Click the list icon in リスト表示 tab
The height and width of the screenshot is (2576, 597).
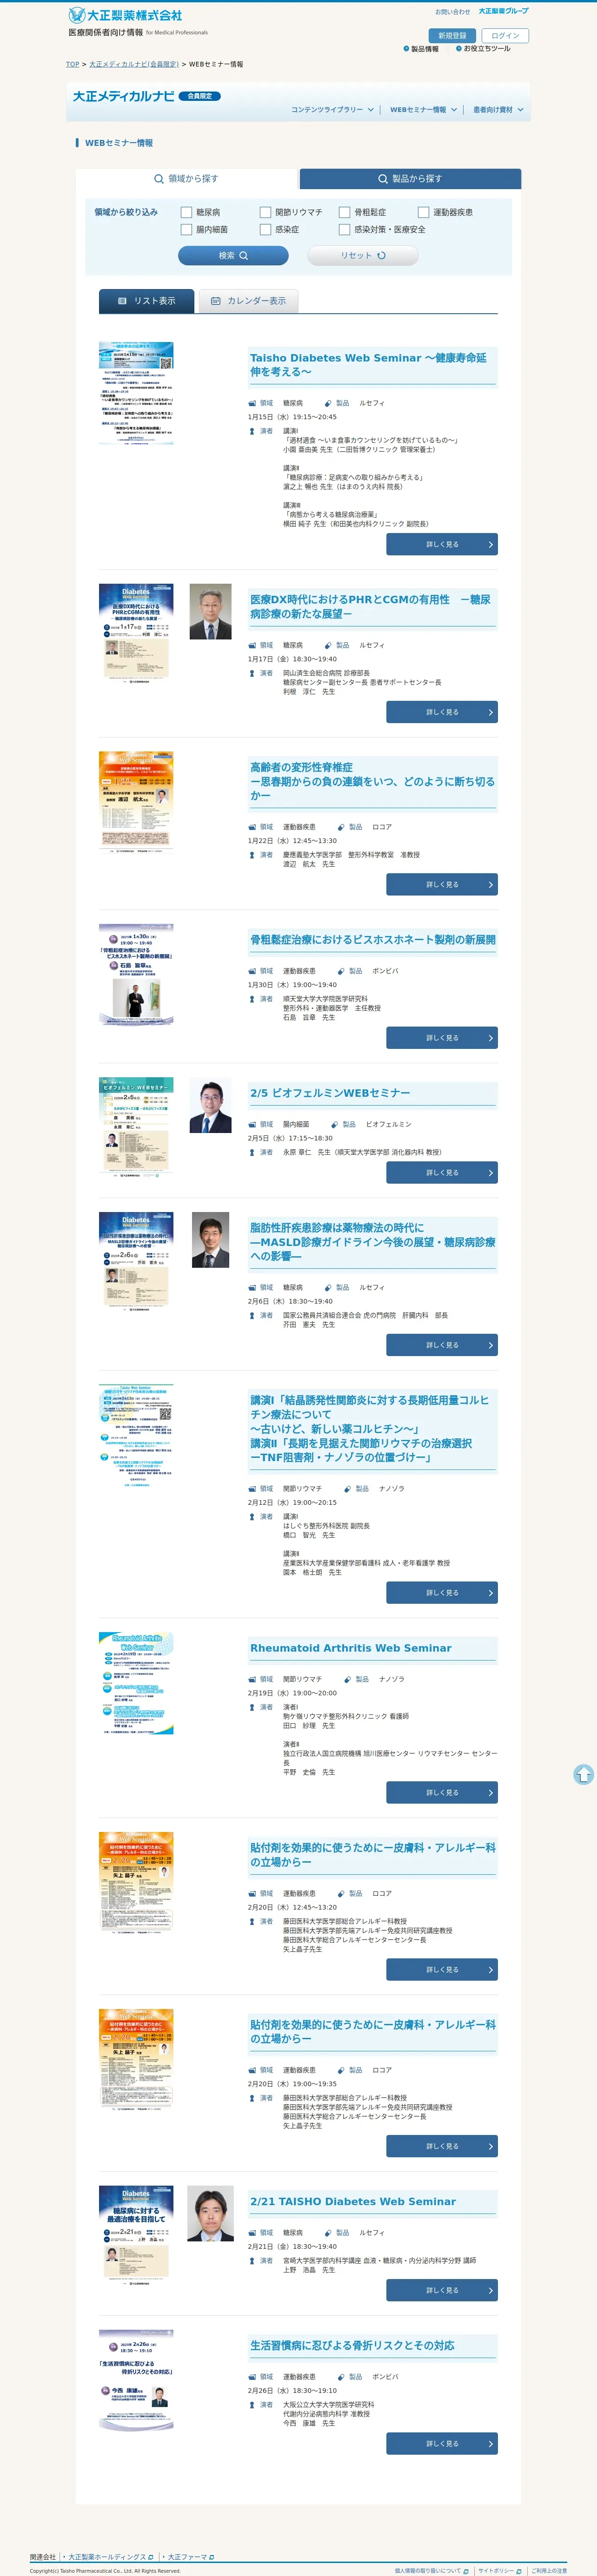click(122, 301)
